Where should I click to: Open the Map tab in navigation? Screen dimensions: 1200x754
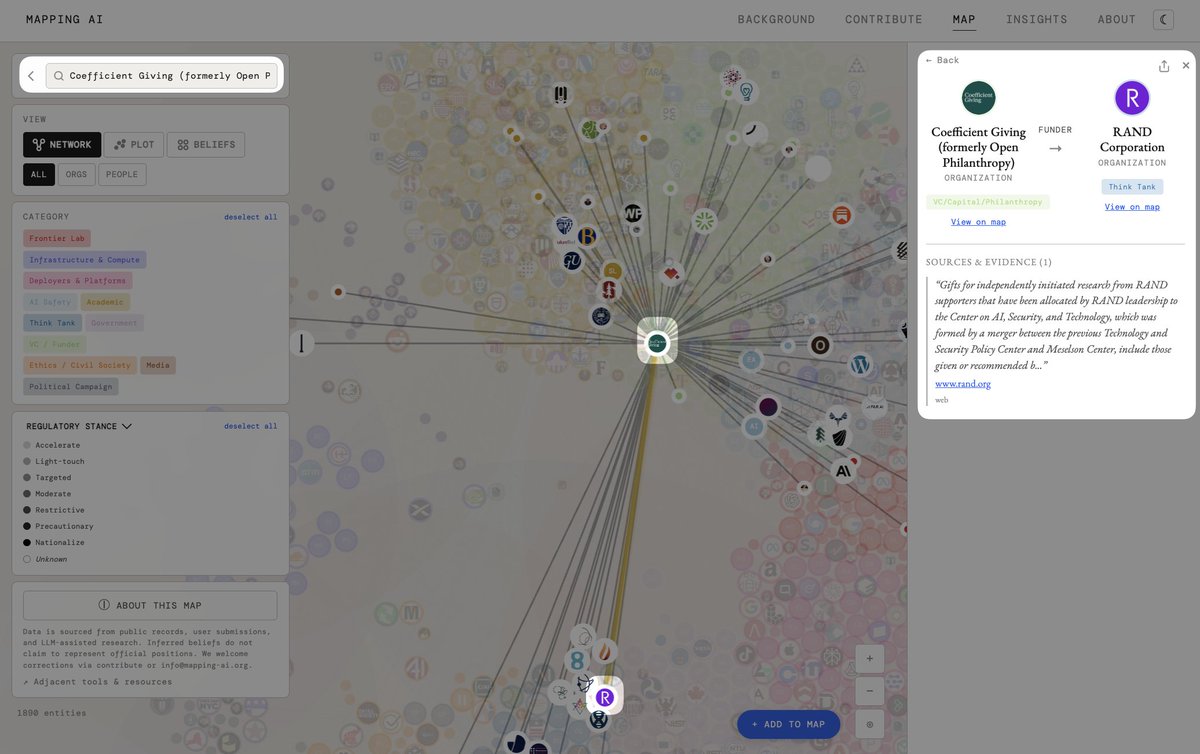tap(964, 19)
